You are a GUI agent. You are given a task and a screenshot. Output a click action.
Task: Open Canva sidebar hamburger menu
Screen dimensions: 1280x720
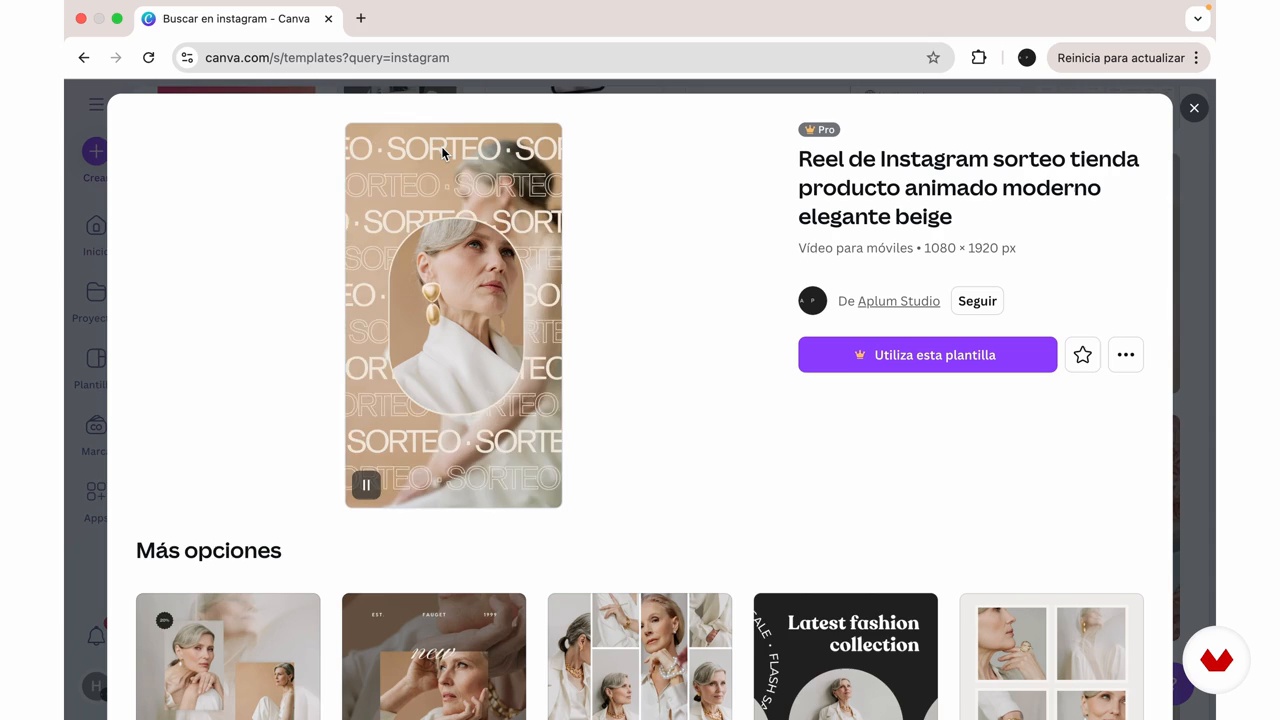pyautogui.click(x=96, y=105)
